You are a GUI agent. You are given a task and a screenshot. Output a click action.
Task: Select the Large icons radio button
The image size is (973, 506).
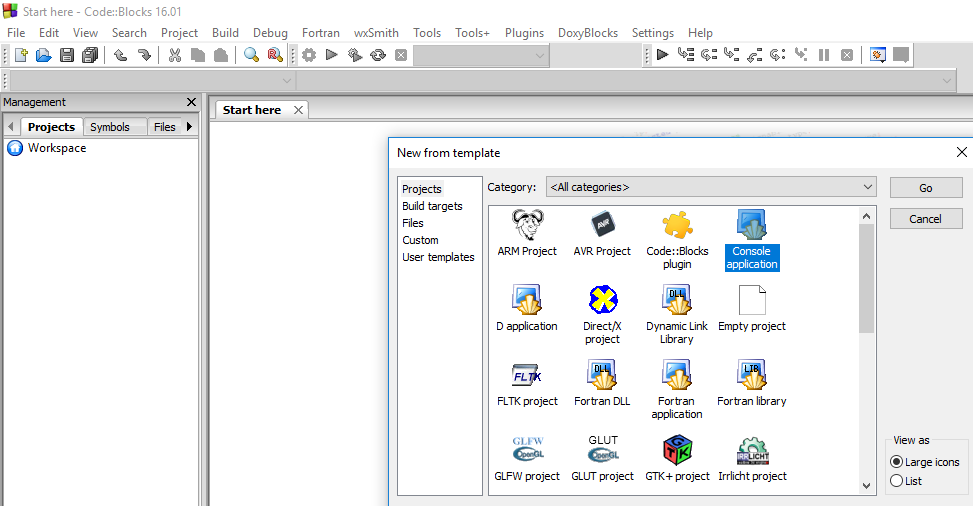(896, 462)
